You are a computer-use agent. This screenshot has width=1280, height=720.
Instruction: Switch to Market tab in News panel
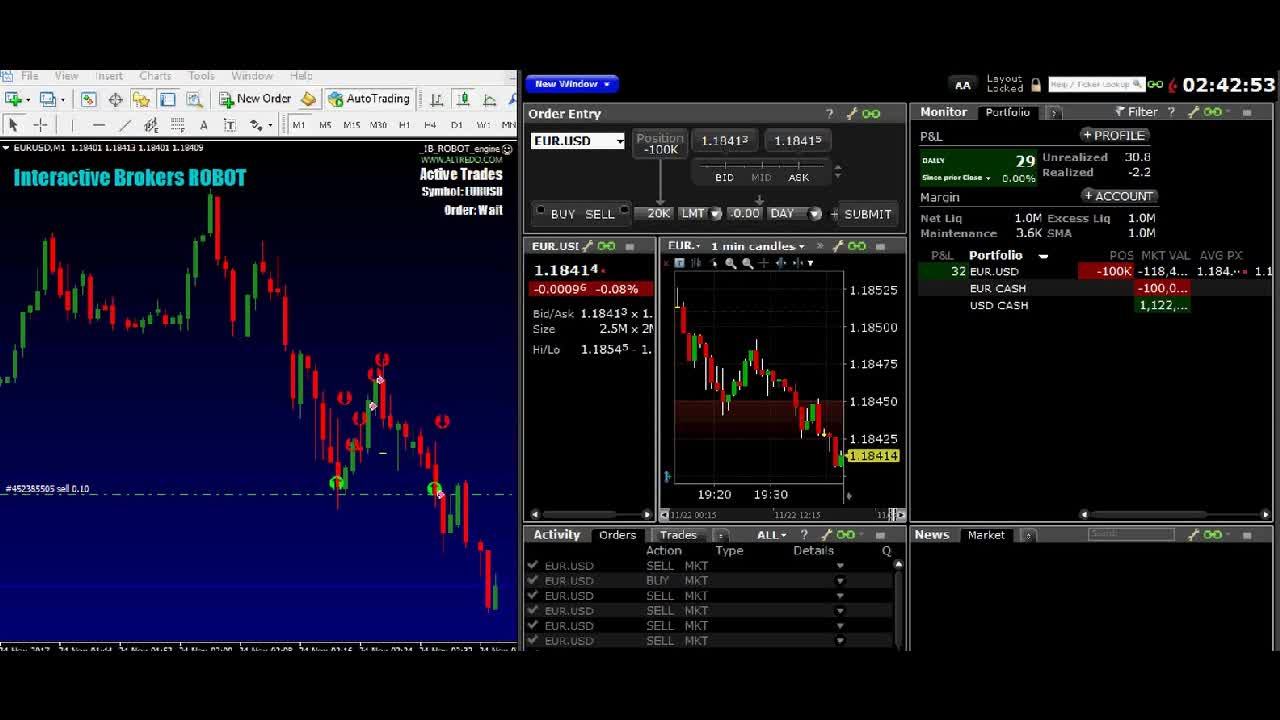pyautogui.click(x=986, y=535)
